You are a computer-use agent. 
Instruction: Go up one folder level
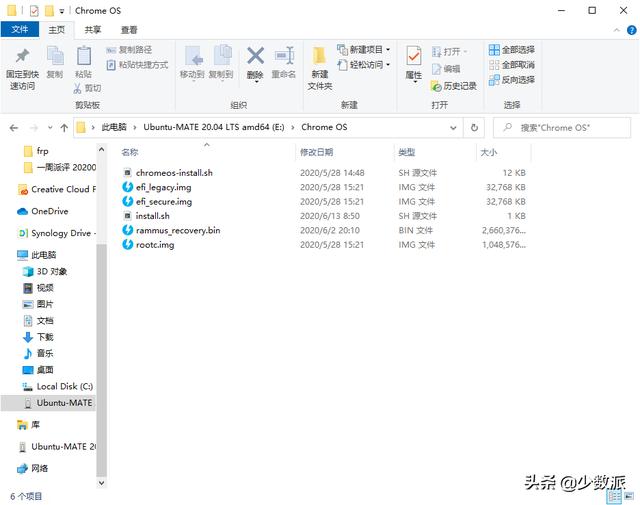[x=64, y=128]
